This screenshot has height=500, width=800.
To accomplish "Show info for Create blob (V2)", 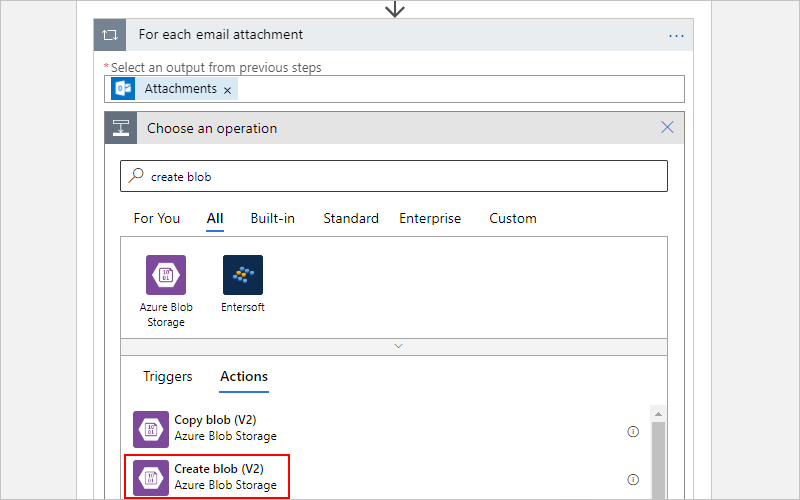I will point(633,480).
